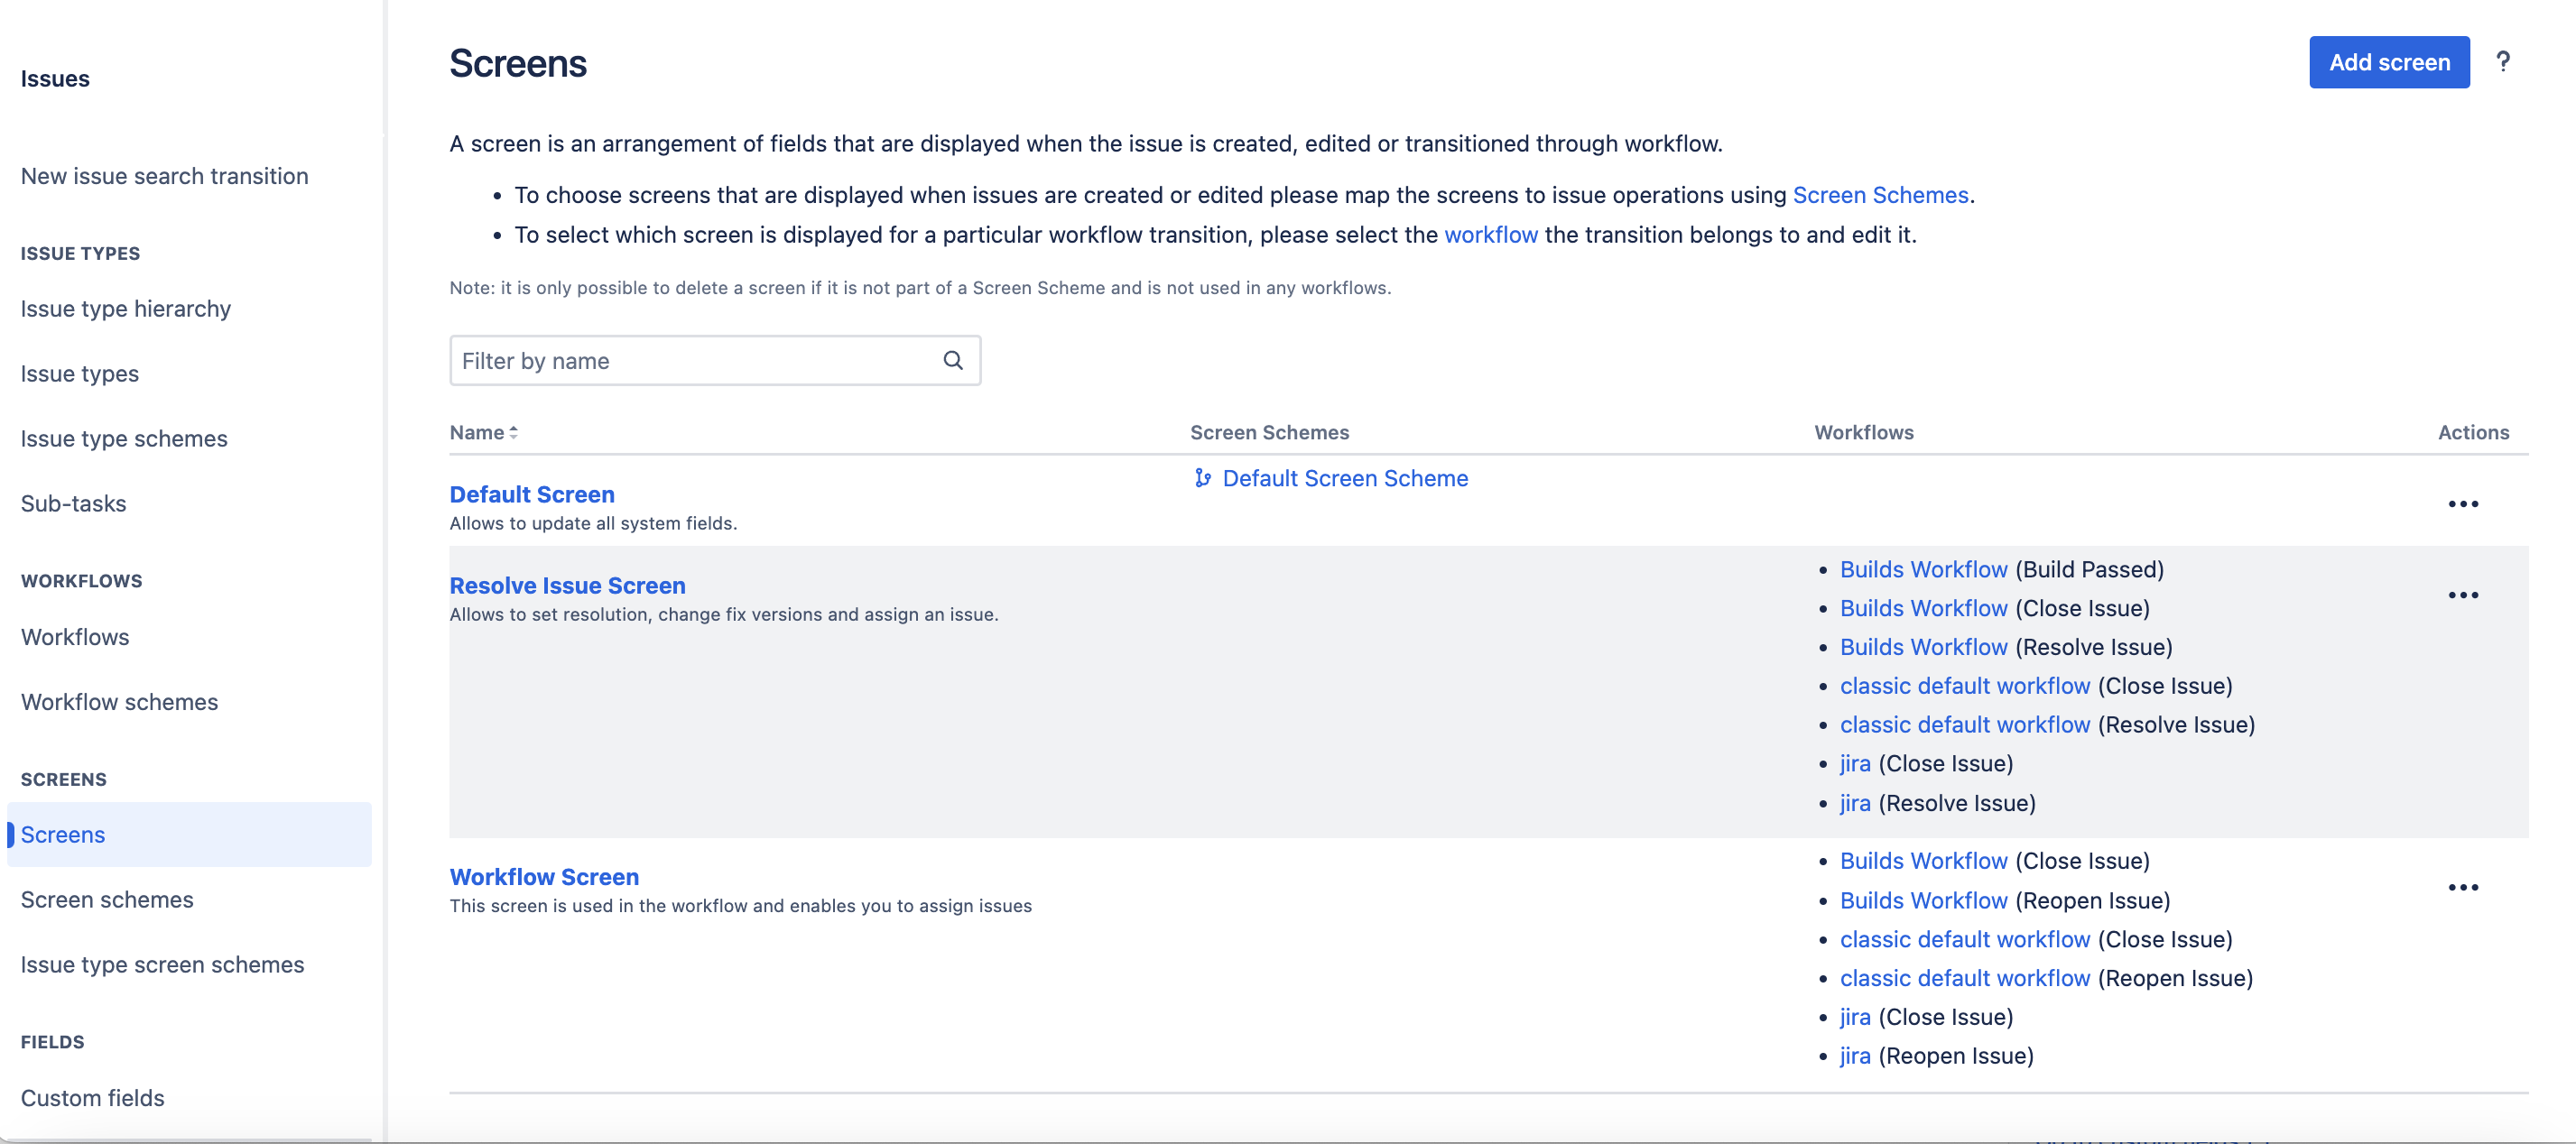Viewport: 2576px width, 1144px height.
Task: Open actions menu for Resolve Issue Screen
Action: click(x=2463, y=595)
